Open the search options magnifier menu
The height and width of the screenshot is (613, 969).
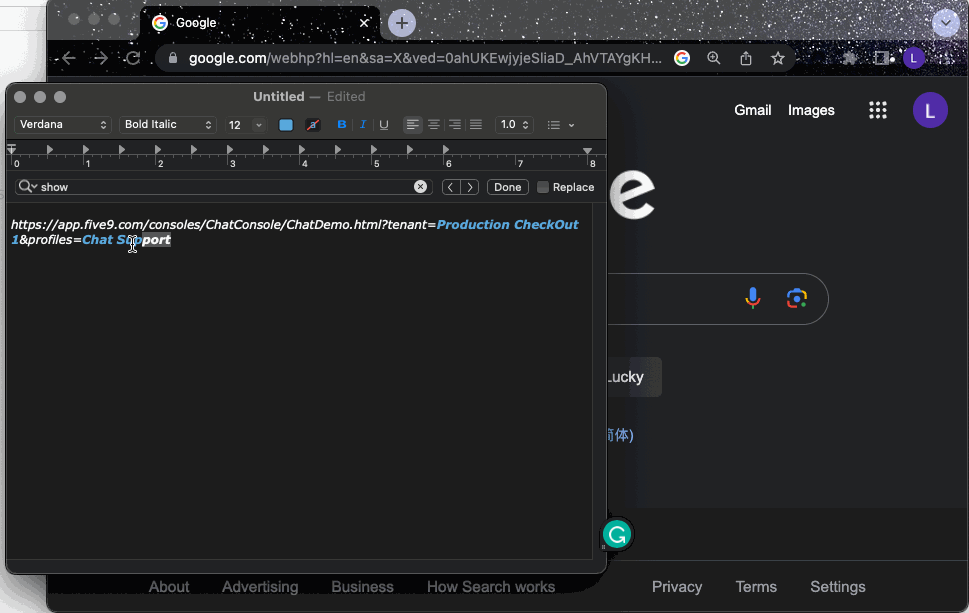28,187
